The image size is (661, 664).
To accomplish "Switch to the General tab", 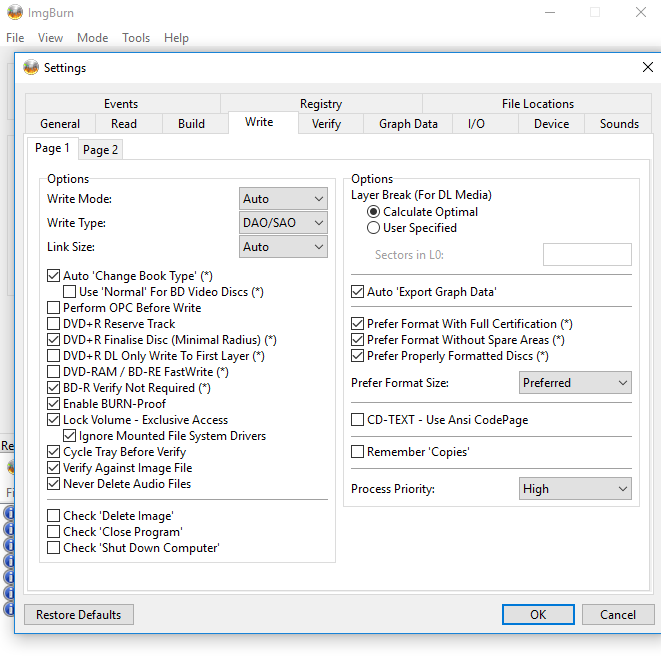I will pyautogui.click(x=60, y=124).
